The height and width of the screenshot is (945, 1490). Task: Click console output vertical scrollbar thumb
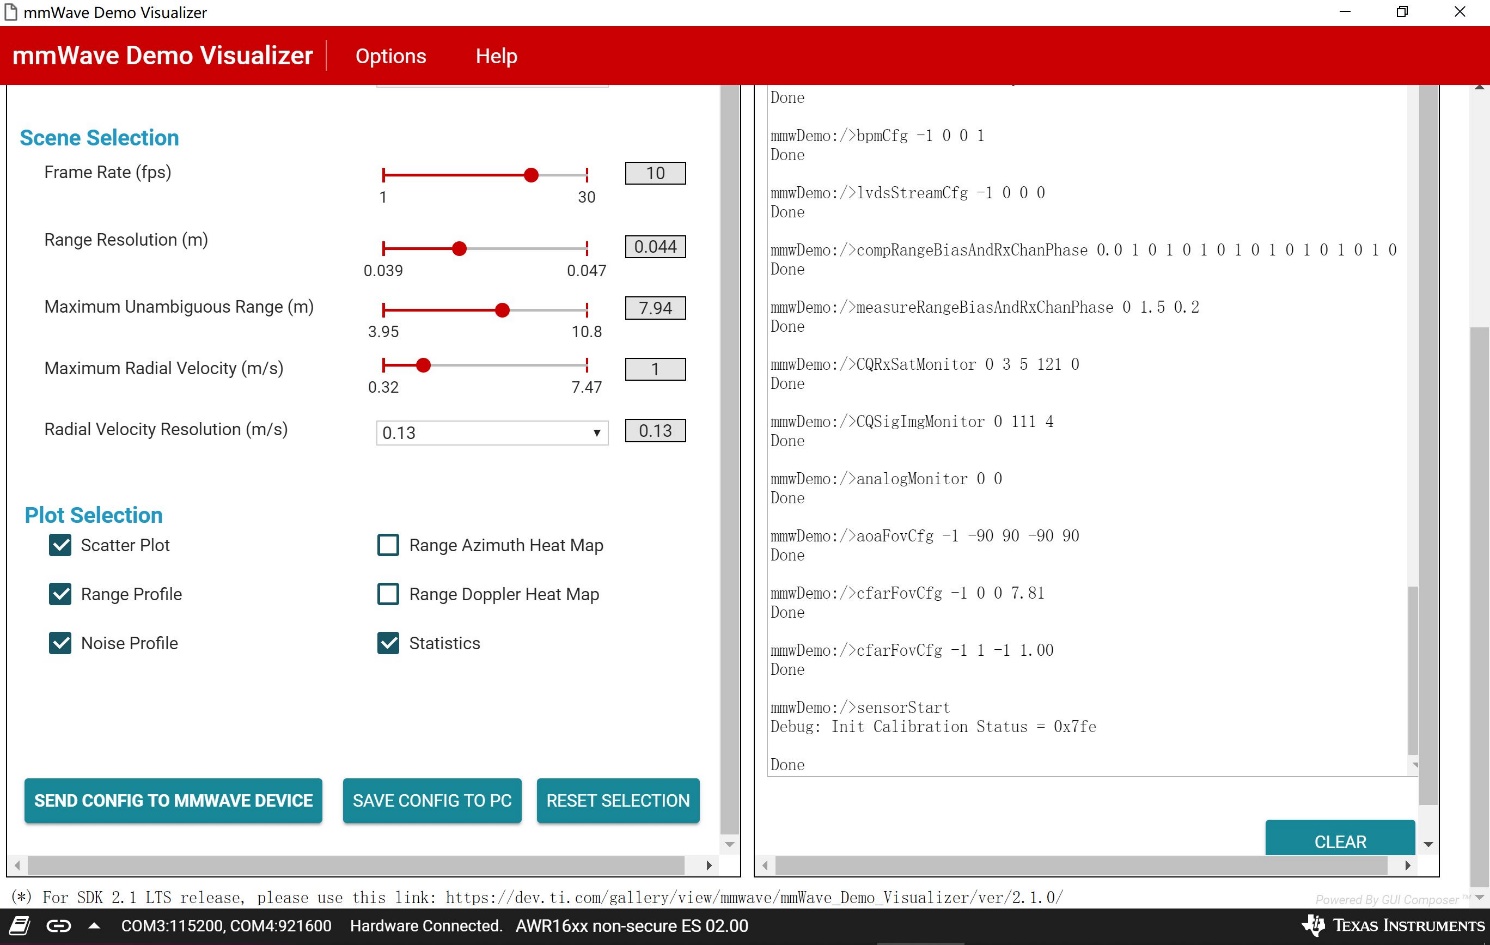pyautogui.click(x=1413, y=670)
